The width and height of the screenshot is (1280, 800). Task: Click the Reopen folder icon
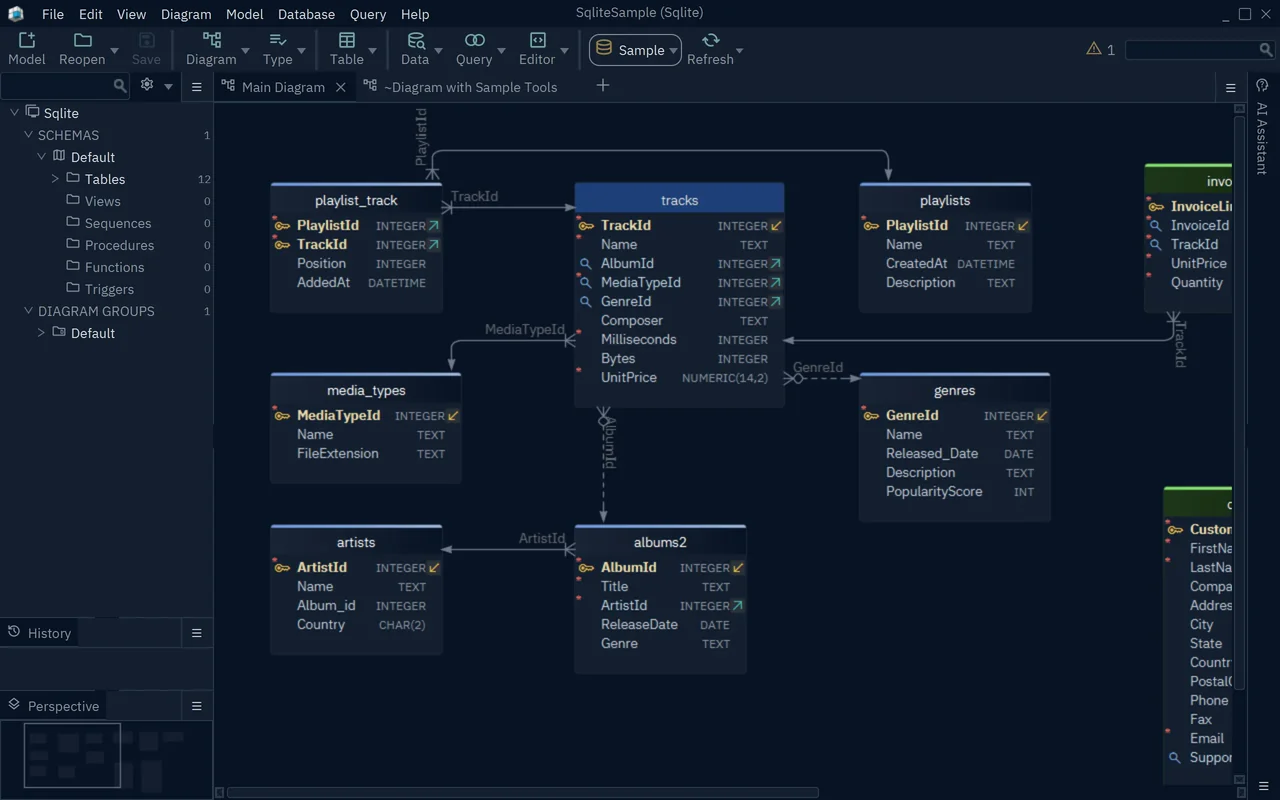coord(83,41)
